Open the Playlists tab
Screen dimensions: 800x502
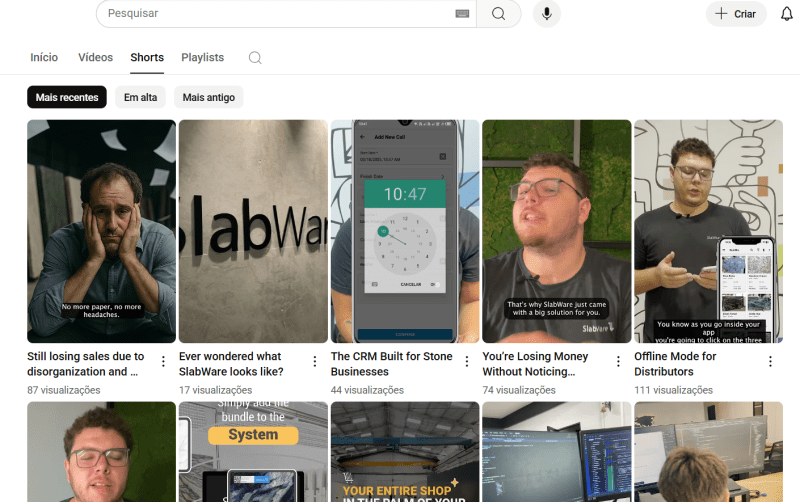pos(203,58)
